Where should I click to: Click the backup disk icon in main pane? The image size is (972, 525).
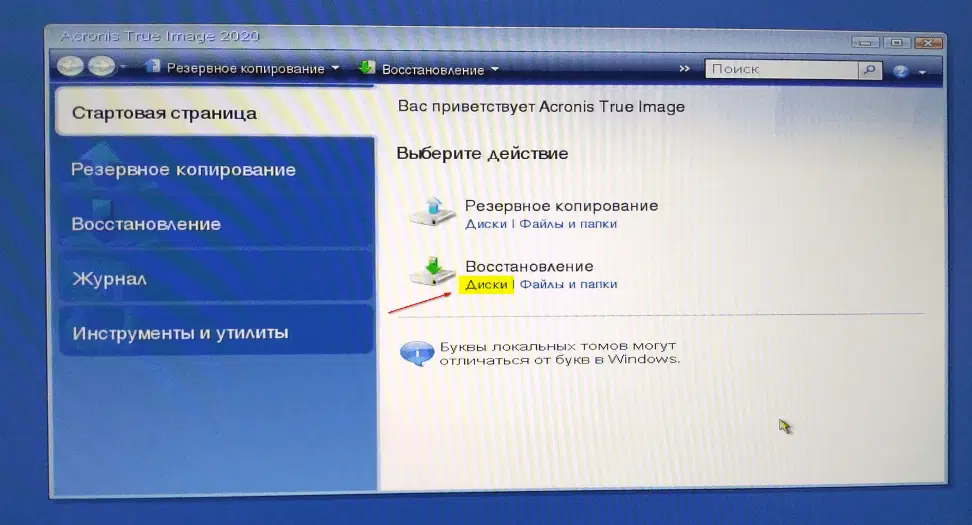tap(431, 212)
